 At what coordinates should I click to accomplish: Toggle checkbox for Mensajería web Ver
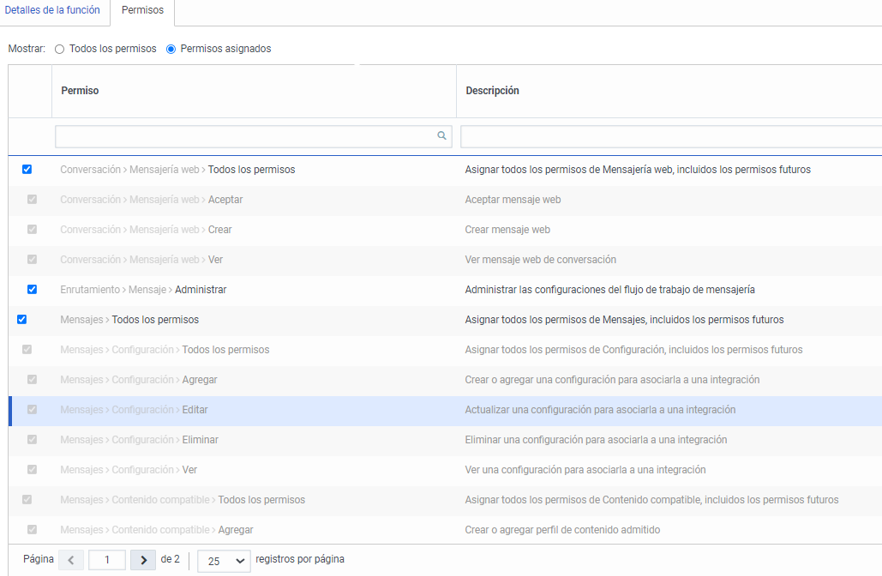pos(32,259)
